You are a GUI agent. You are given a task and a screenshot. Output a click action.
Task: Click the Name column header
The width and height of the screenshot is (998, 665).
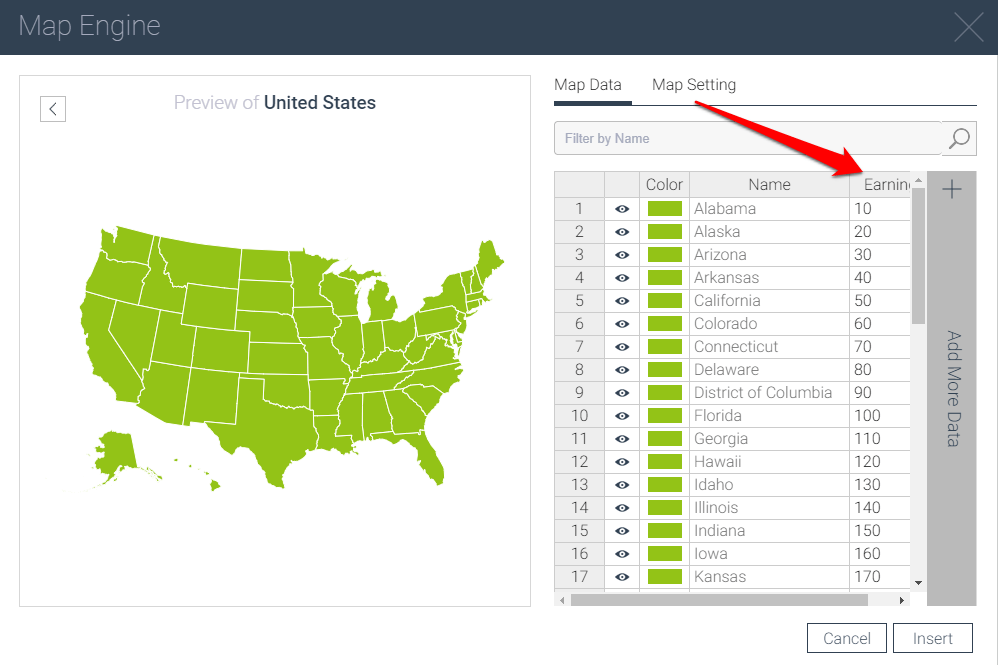coord(769,184)
